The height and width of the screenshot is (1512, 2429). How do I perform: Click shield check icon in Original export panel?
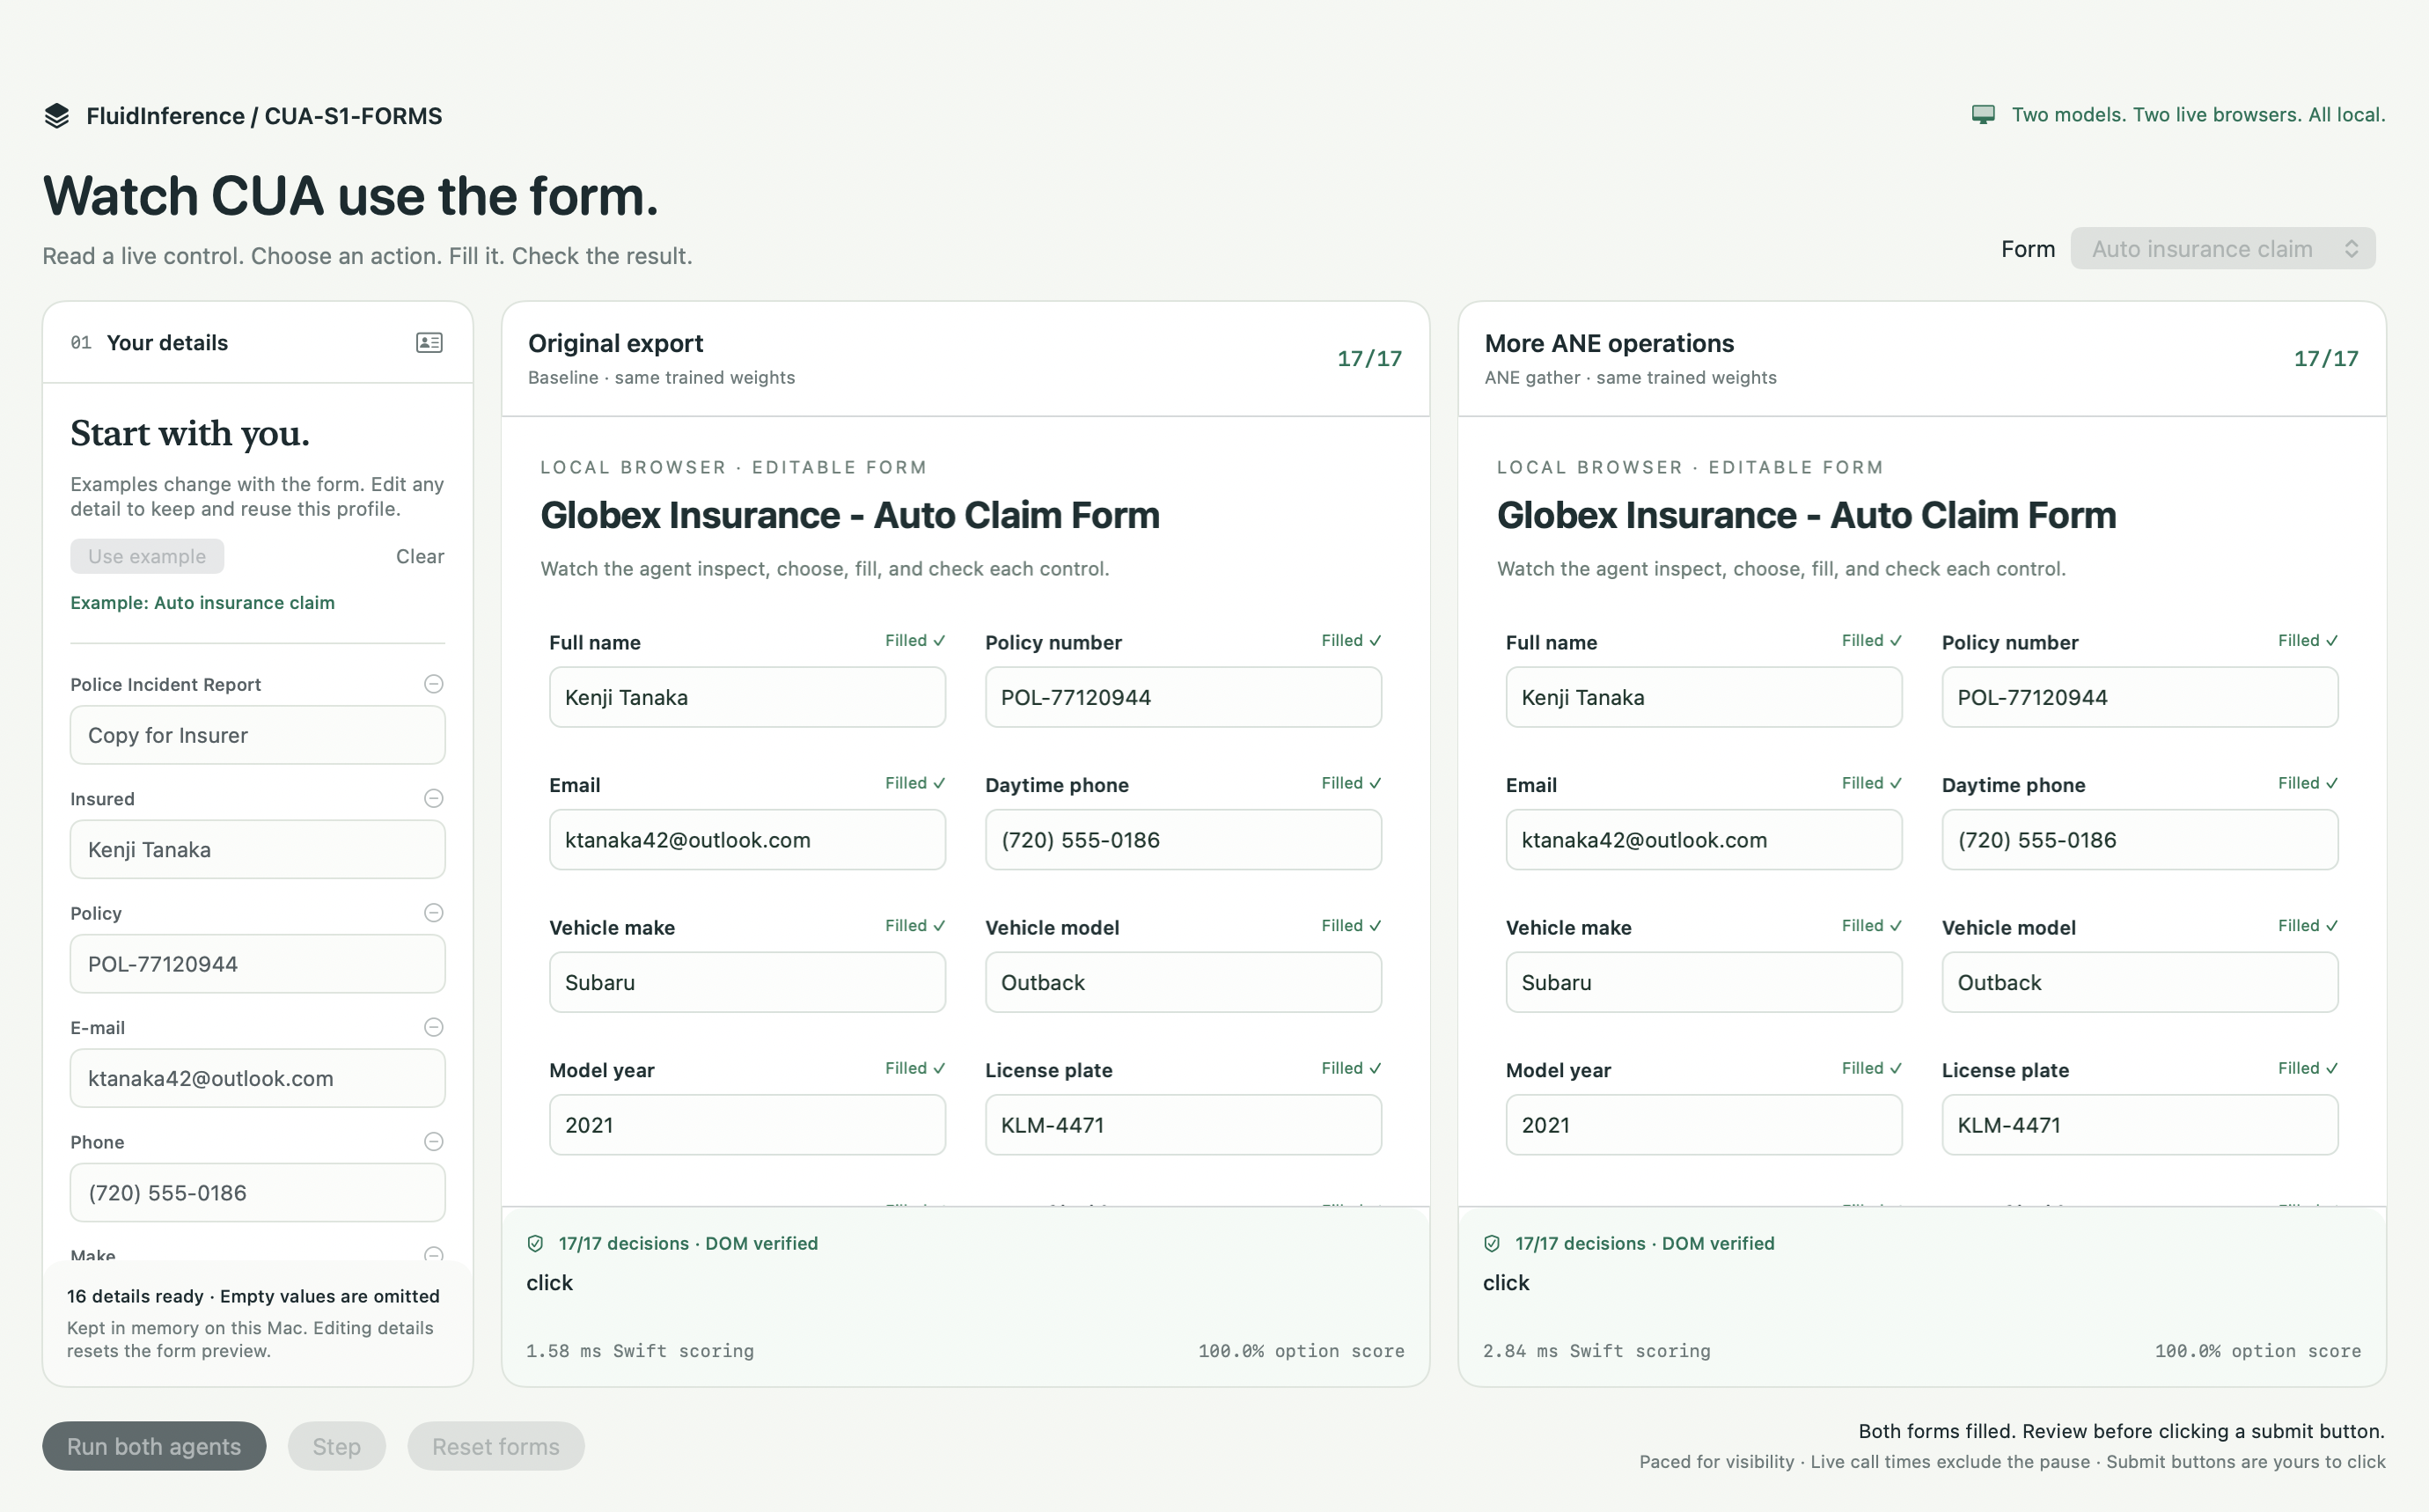[535, 1243]
